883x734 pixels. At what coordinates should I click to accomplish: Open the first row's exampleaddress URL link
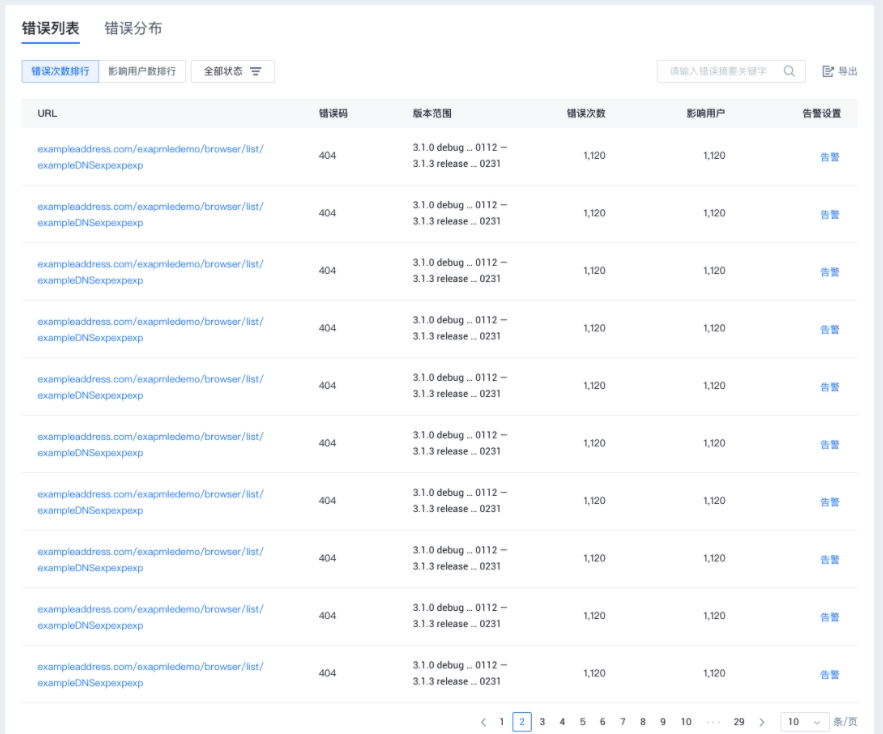(150, 157)
